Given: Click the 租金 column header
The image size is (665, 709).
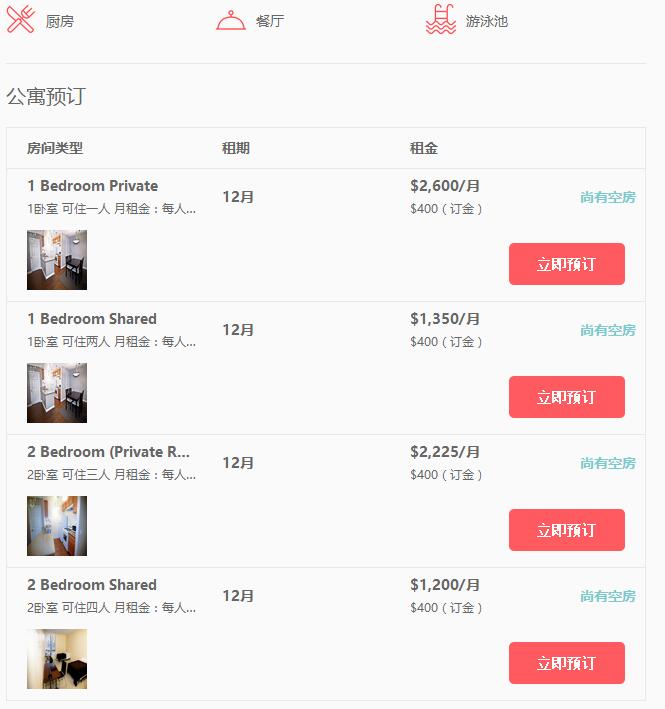Looking at the screenshot, I should [x=424, y=148].
